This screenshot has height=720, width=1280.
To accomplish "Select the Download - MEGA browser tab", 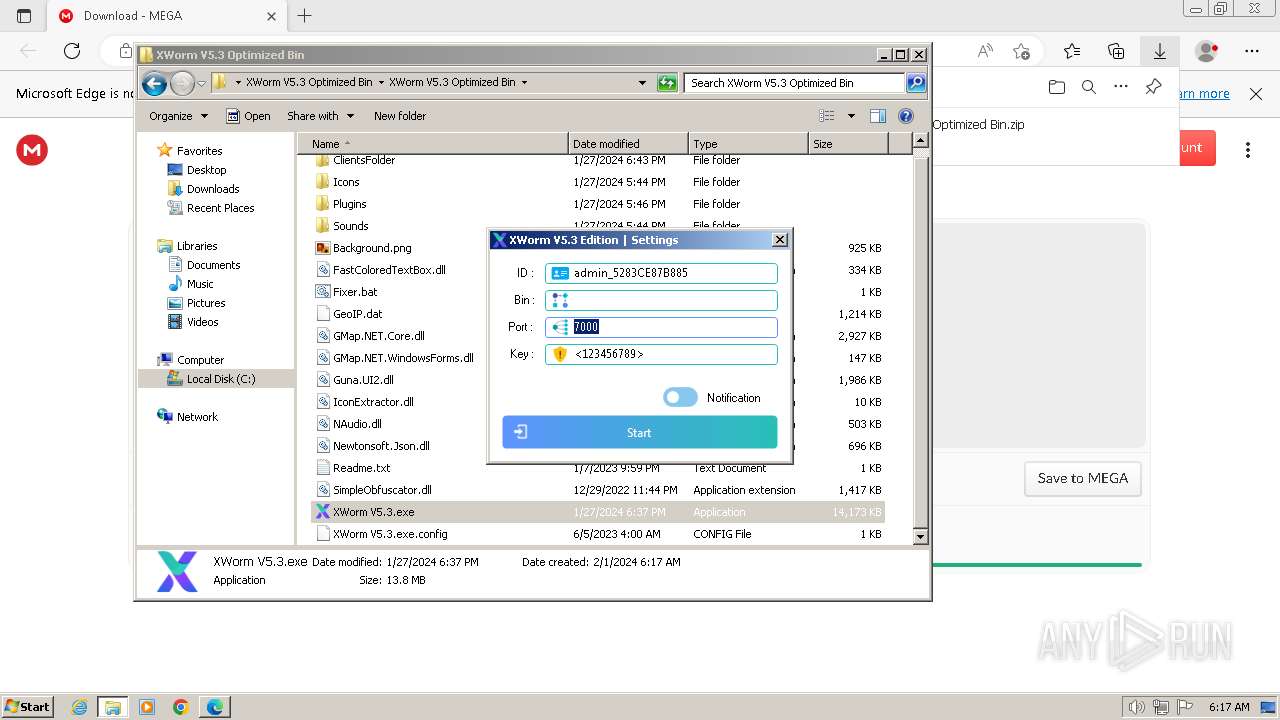I will tap(167, 16).
